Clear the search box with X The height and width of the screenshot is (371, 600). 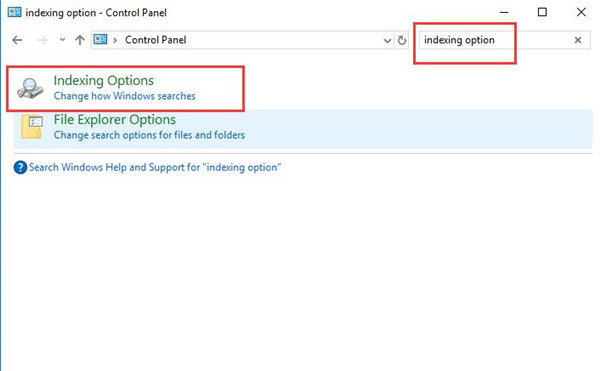[578, 40]
